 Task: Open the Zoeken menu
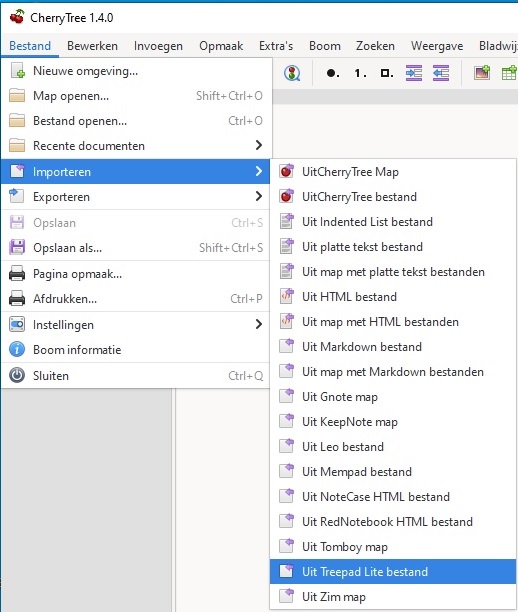375,46
